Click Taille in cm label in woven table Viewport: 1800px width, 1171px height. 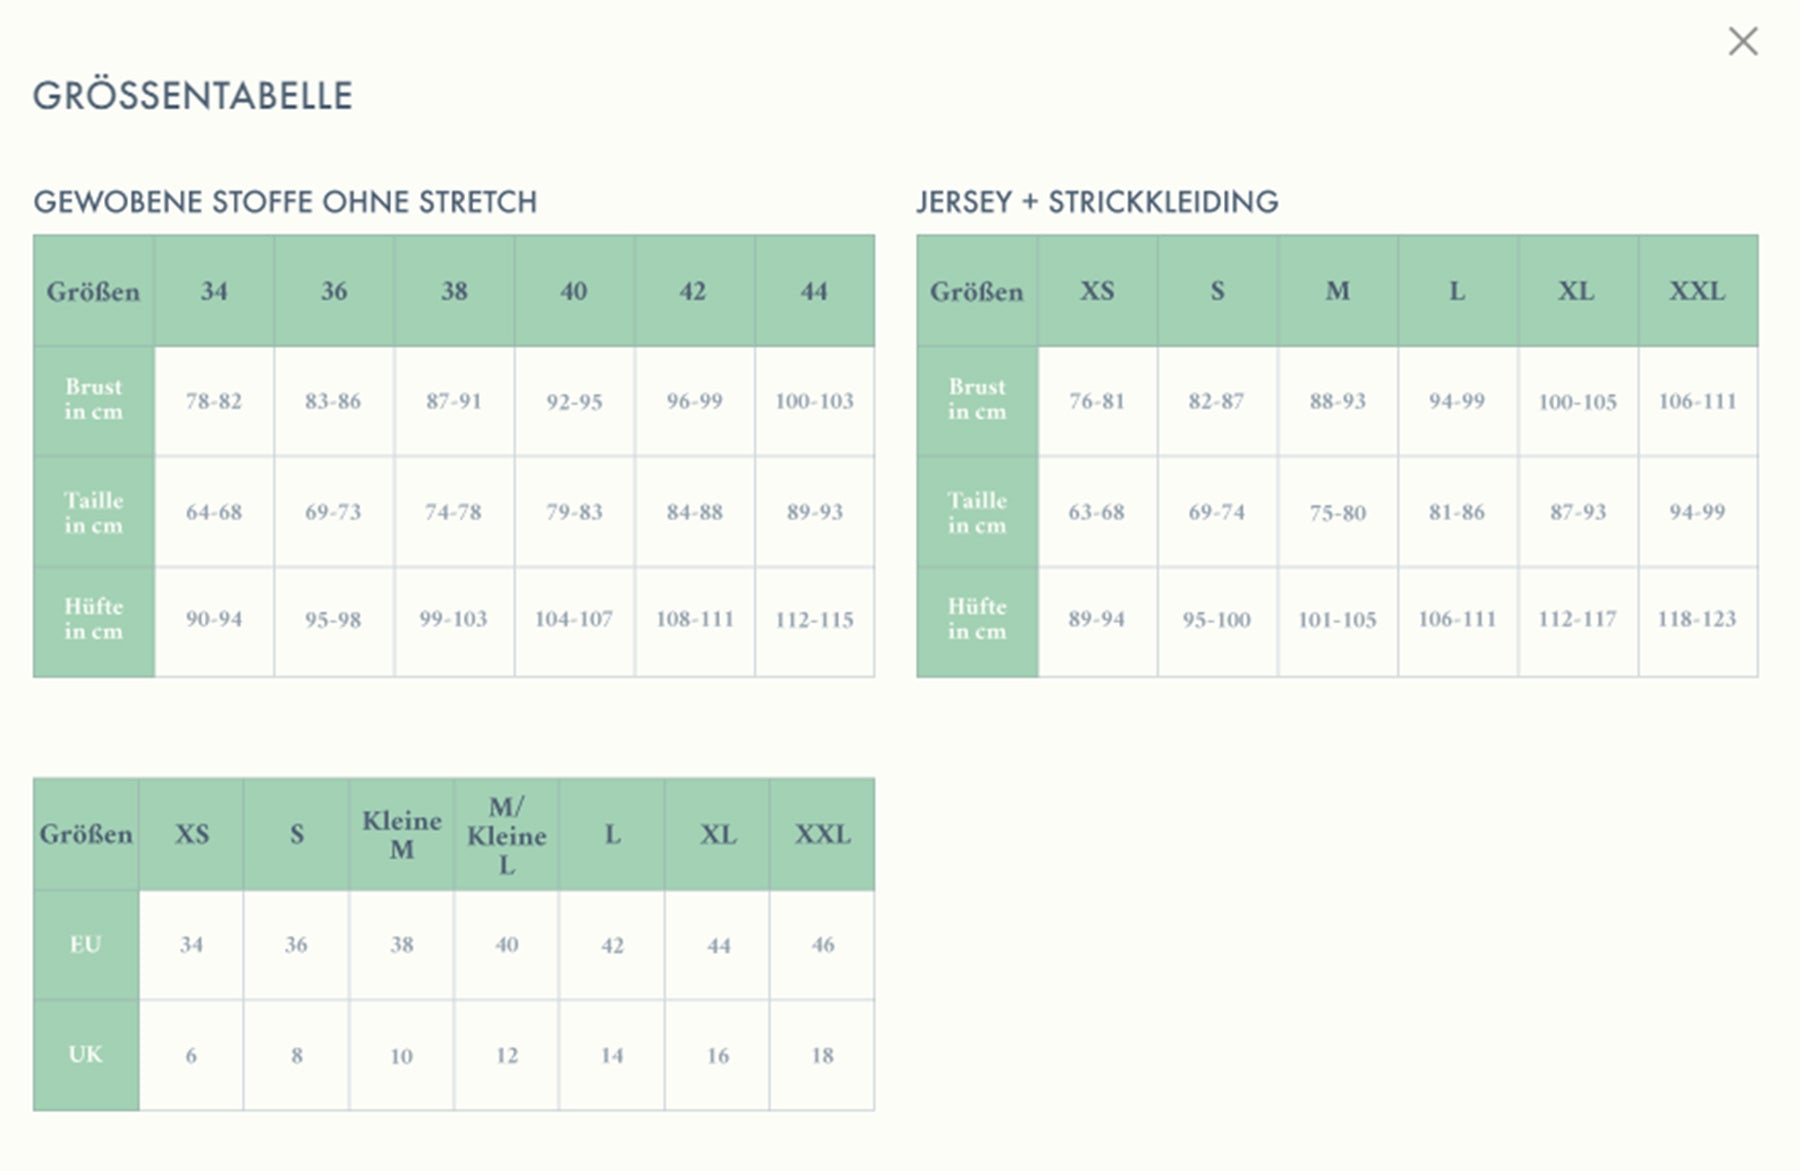click(x=94, y=512)
